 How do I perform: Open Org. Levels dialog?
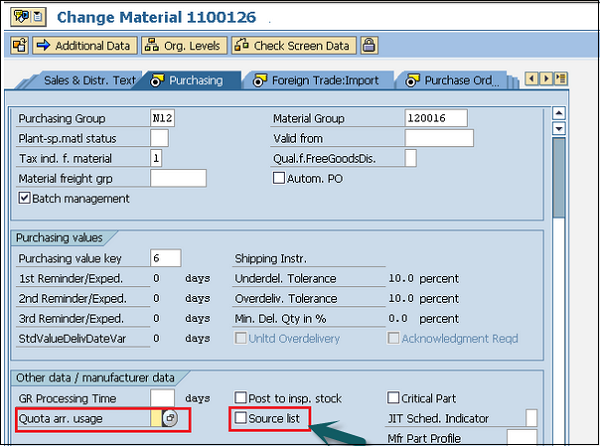[184, 46]
